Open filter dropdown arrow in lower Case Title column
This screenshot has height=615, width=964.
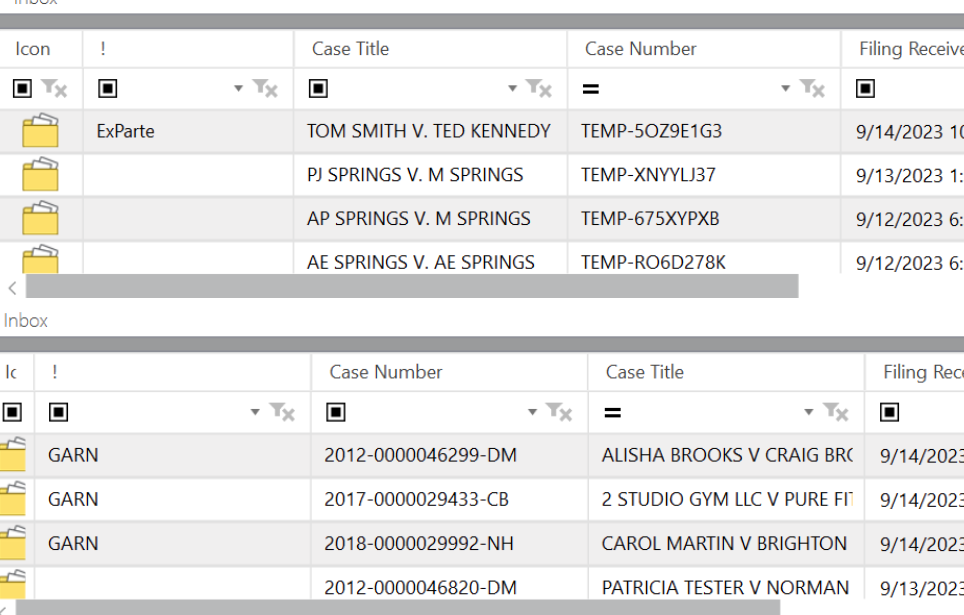(808, 412)
